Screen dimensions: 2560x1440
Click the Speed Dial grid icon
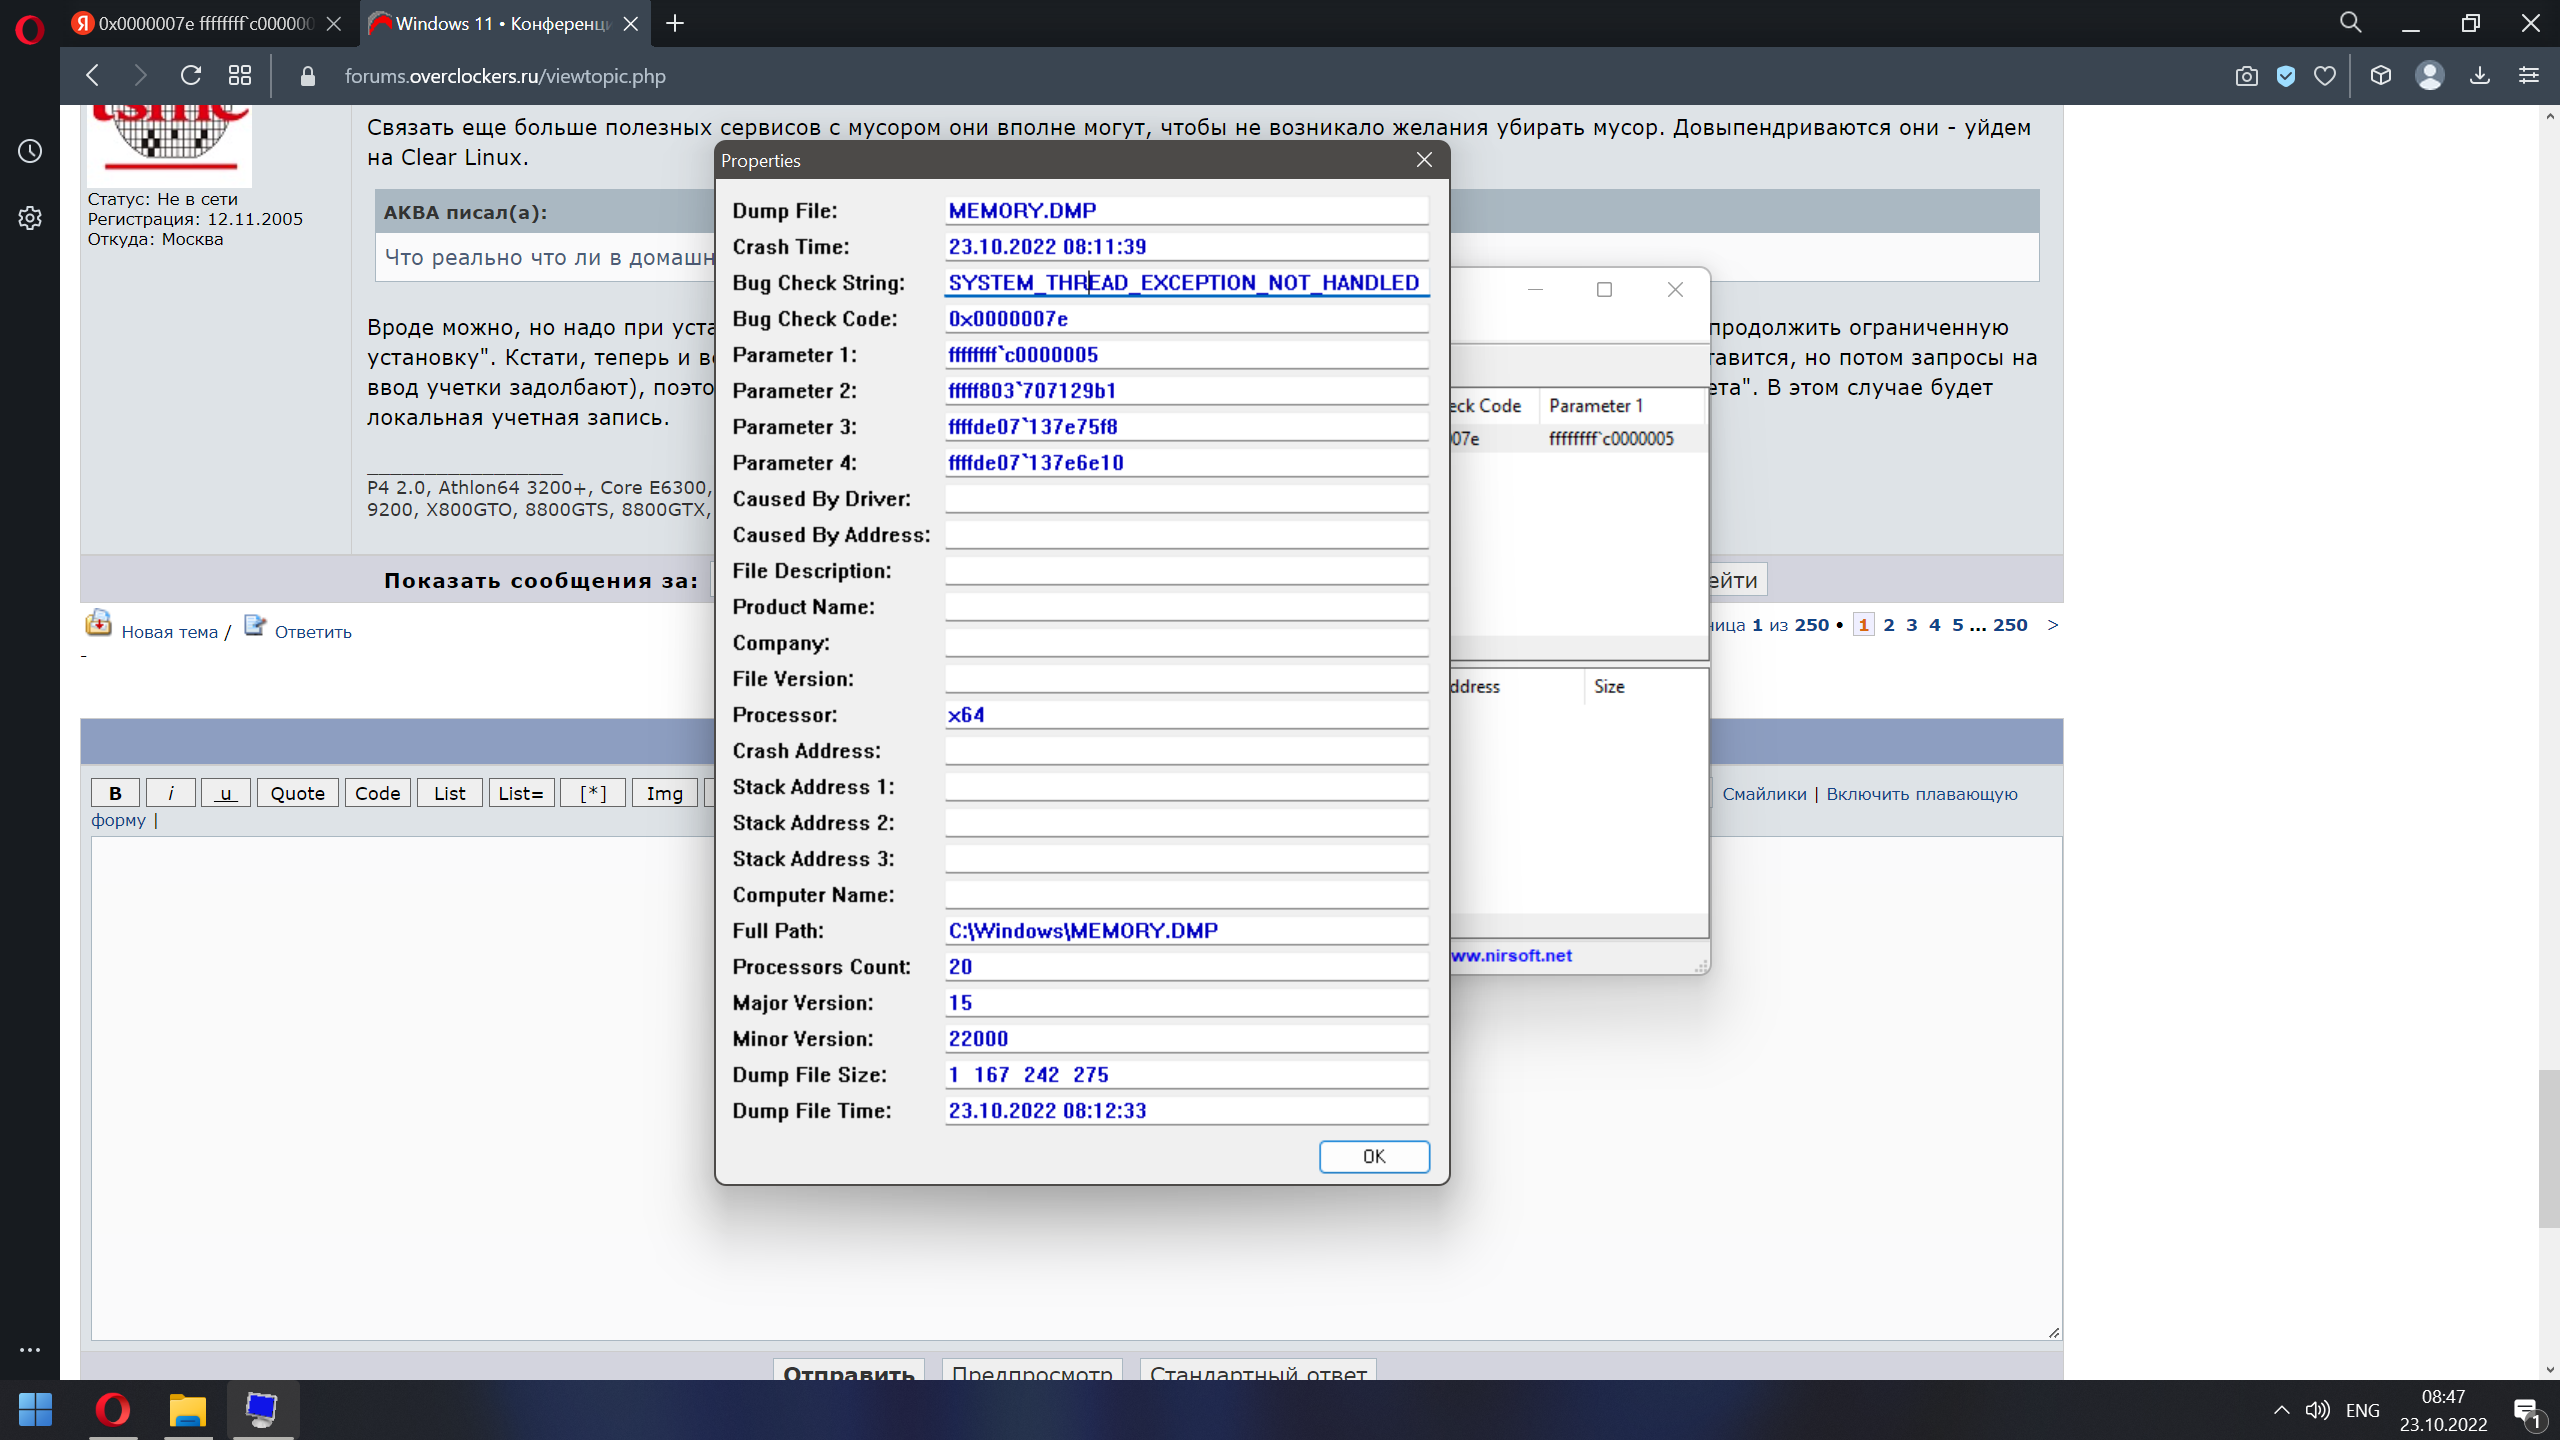[x=240, y=76]
